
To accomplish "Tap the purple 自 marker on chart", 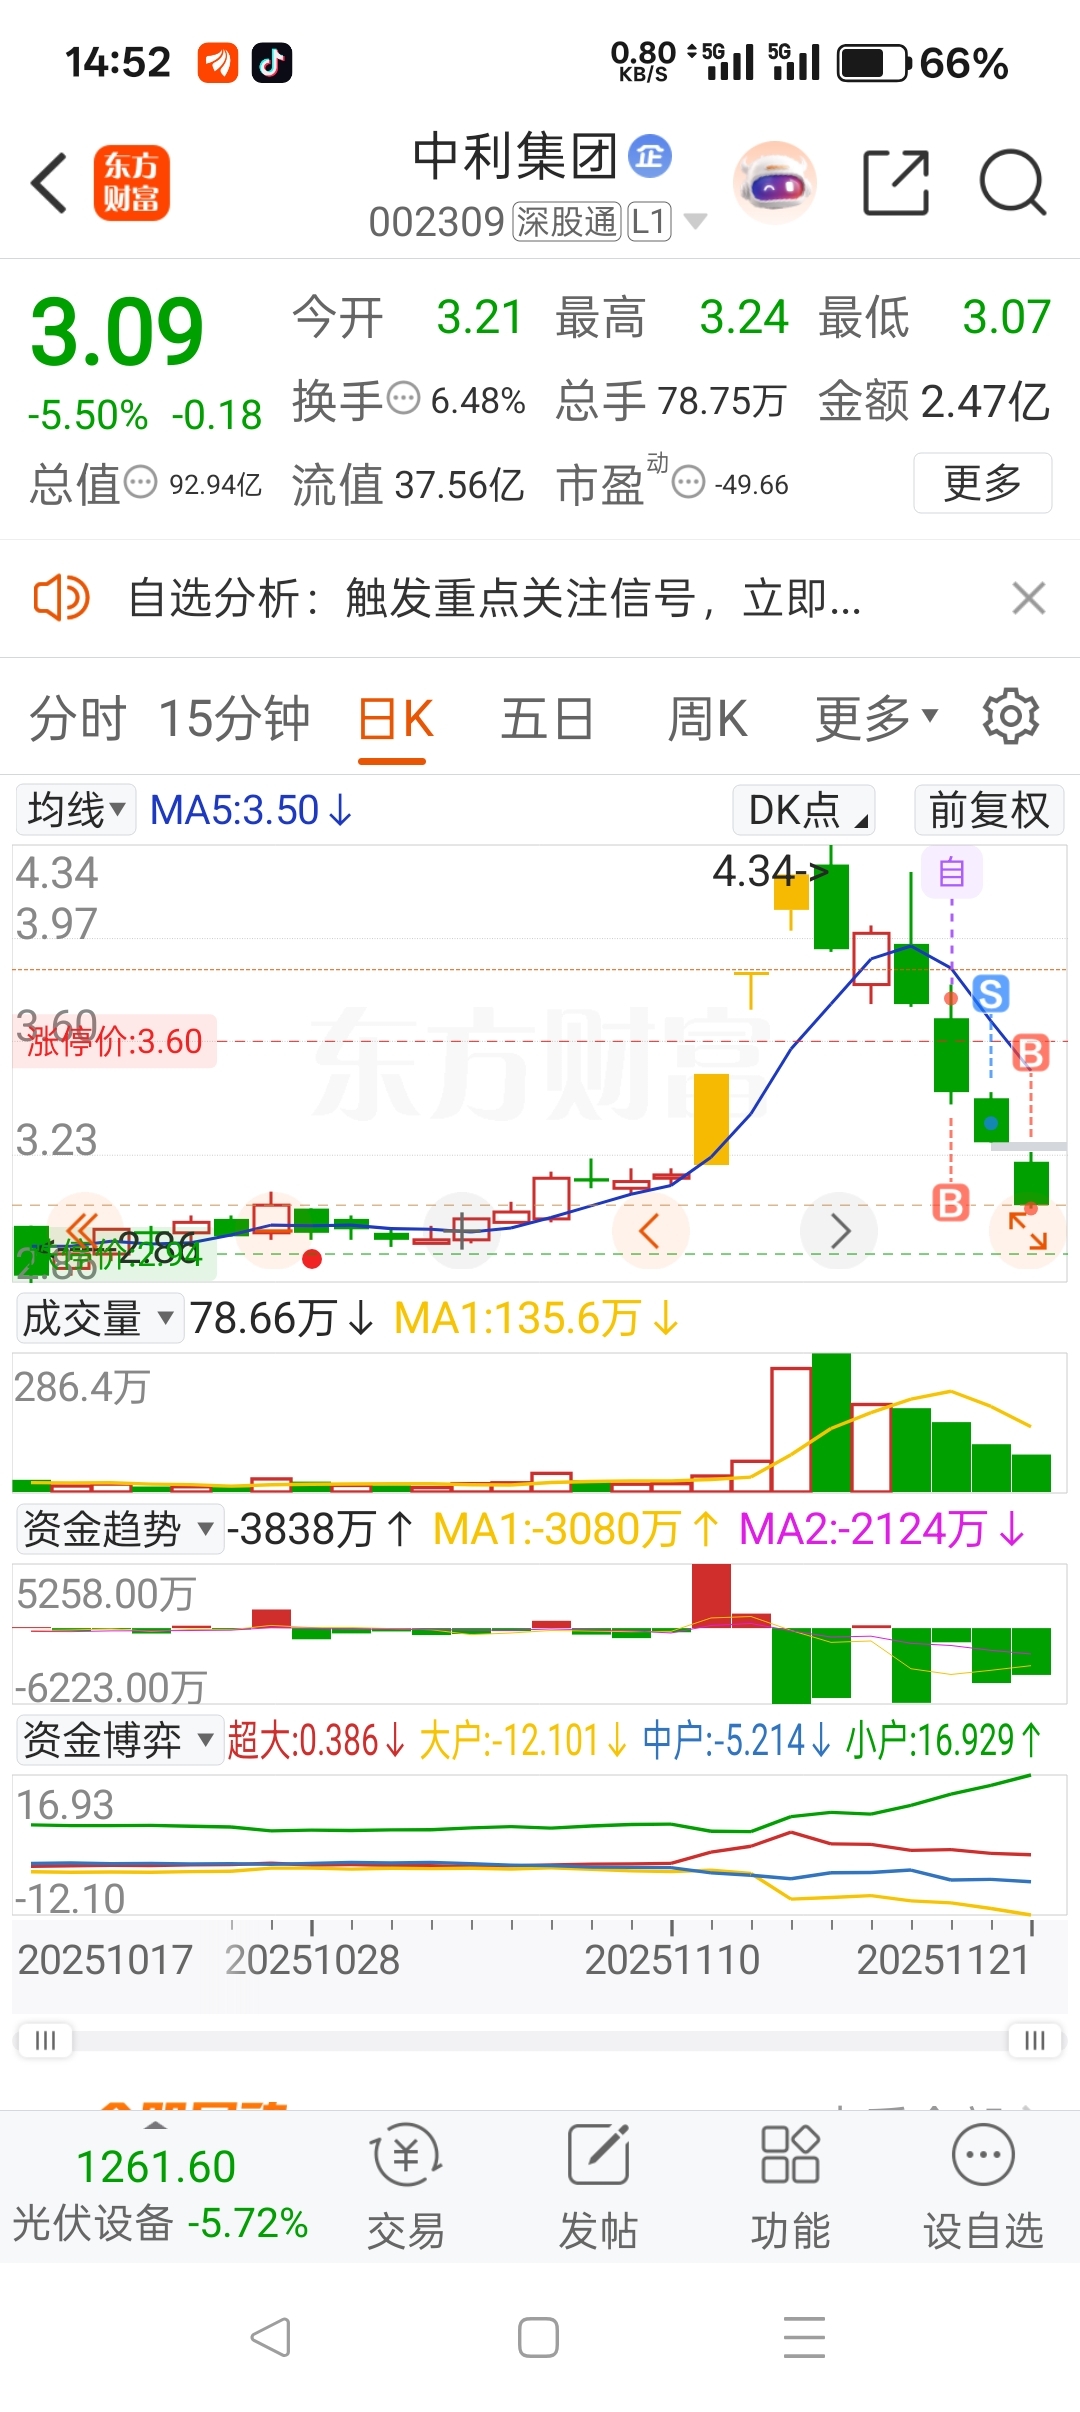I will click(x=952, y=873).
